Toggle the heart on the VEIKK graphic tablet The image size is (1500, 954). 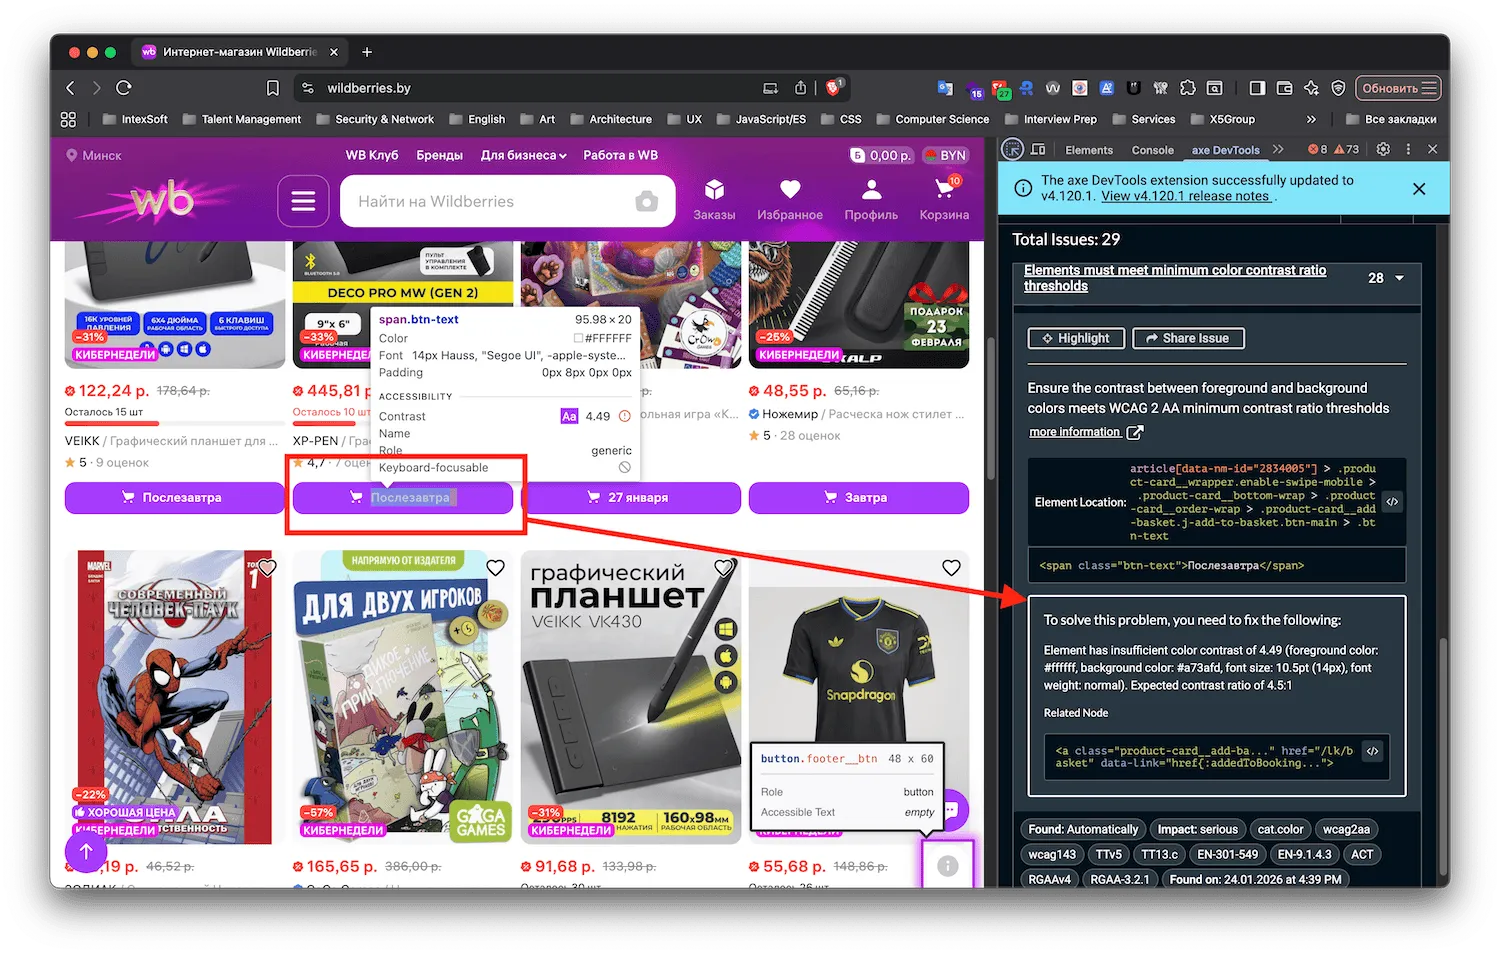pos(723,567)
